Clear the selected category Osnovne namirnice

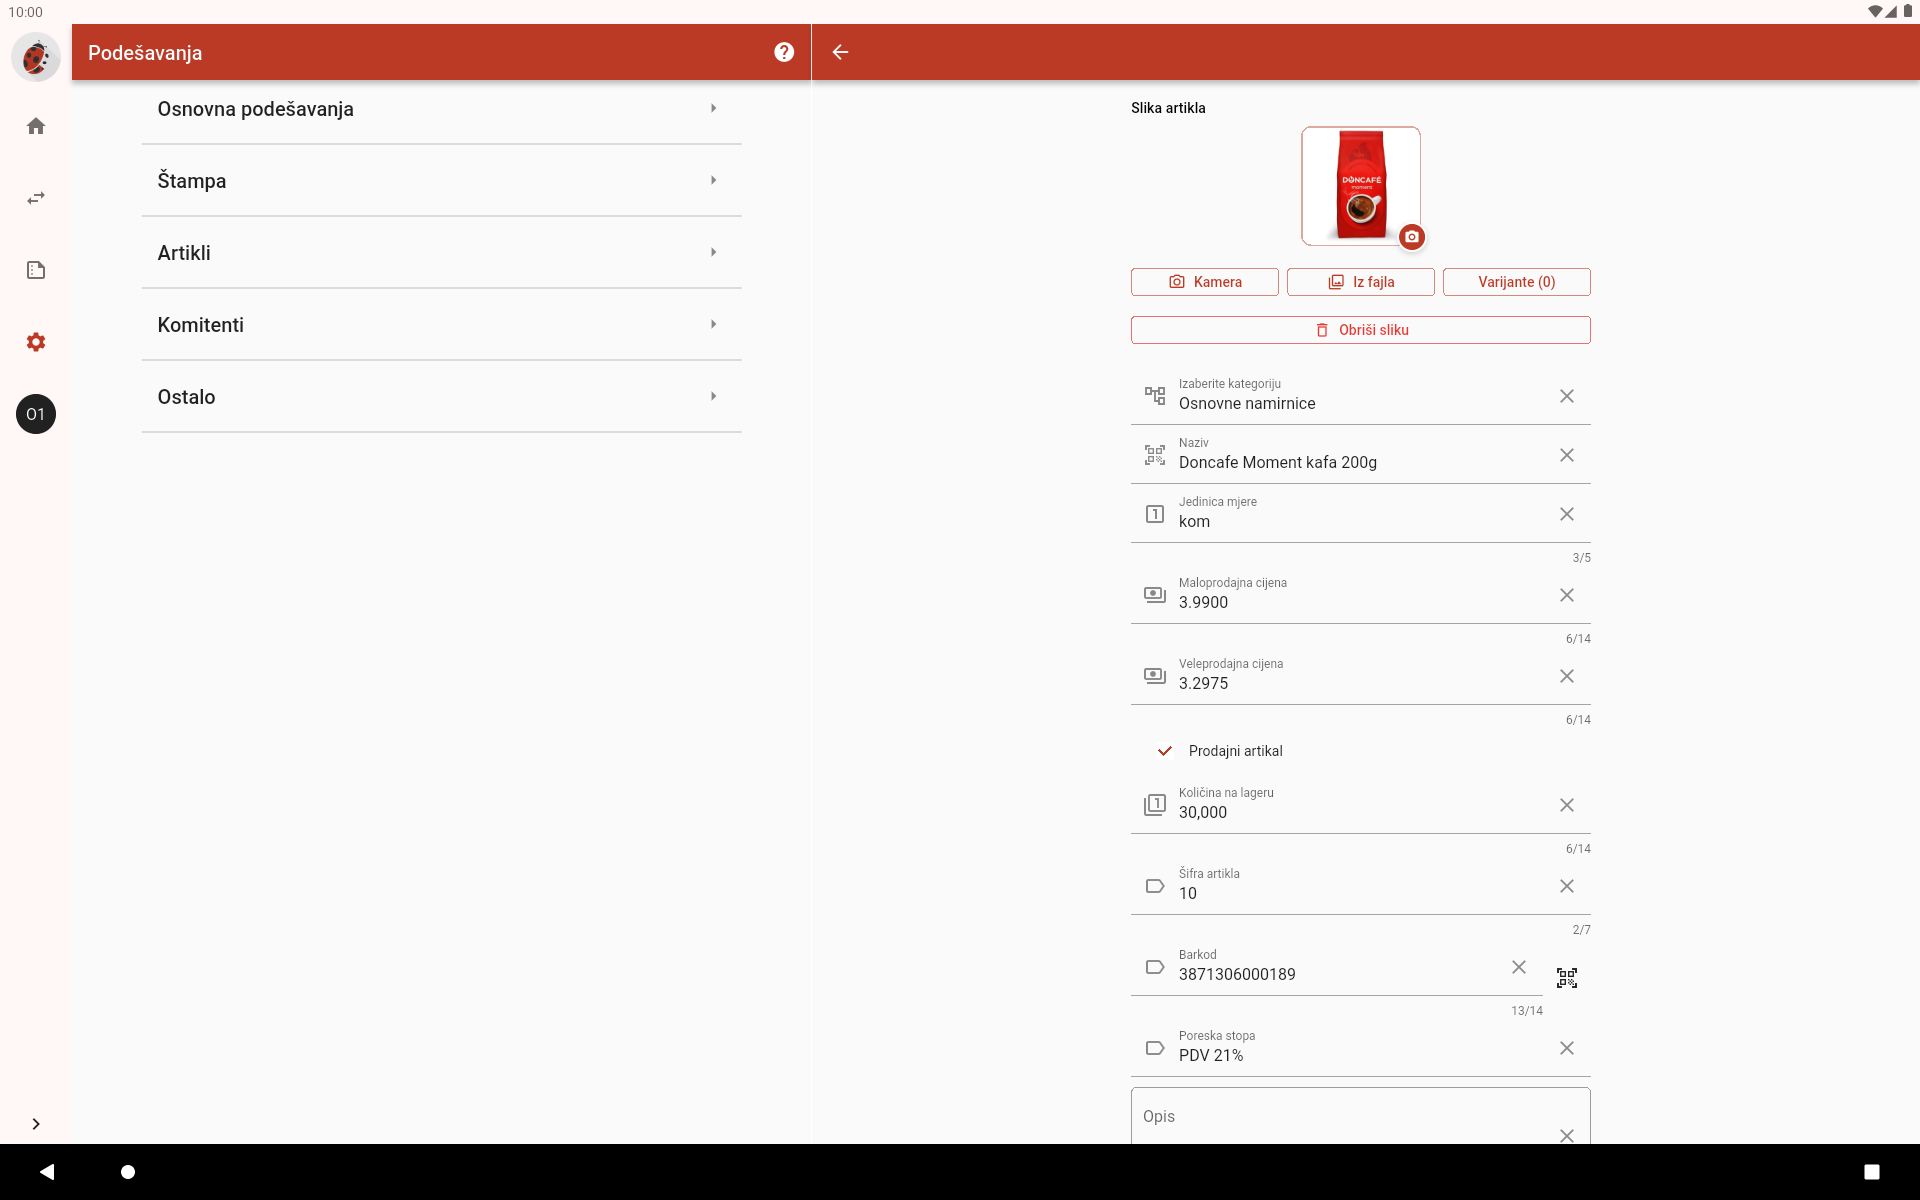click(1567, 396)
